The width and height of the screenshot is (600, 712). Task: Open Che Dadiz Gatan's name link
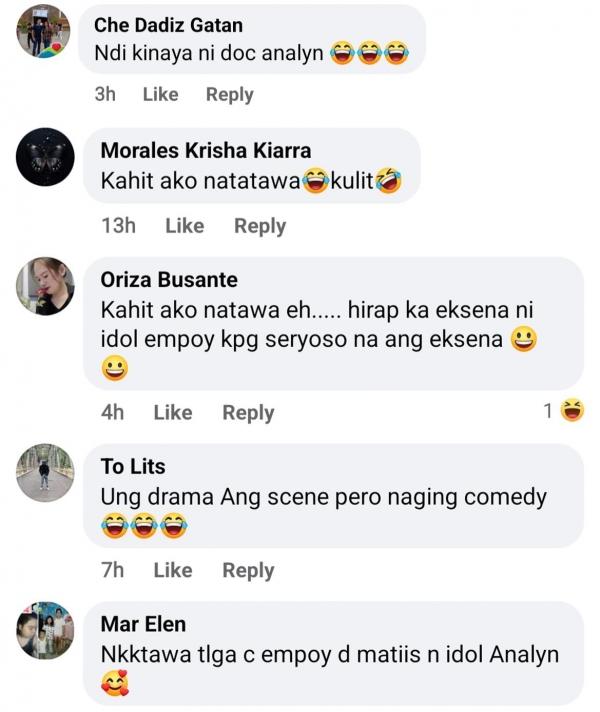coord(168,24)
